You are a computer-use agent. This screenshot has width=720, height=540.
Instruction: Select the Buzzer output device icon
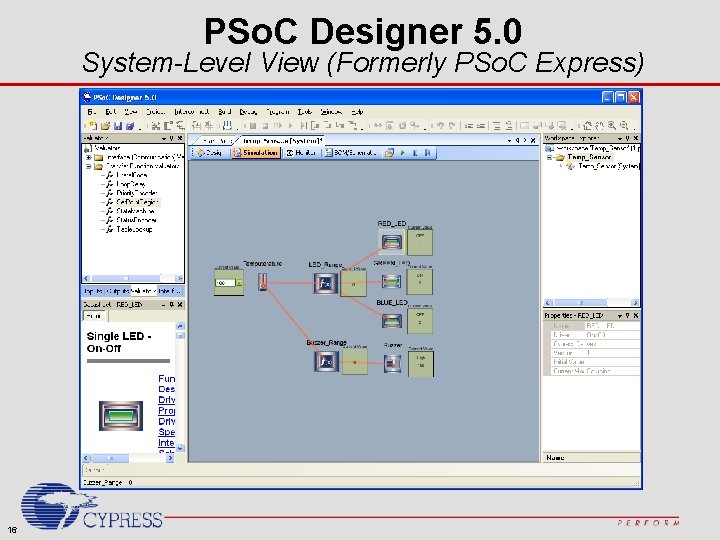[392, 363]
